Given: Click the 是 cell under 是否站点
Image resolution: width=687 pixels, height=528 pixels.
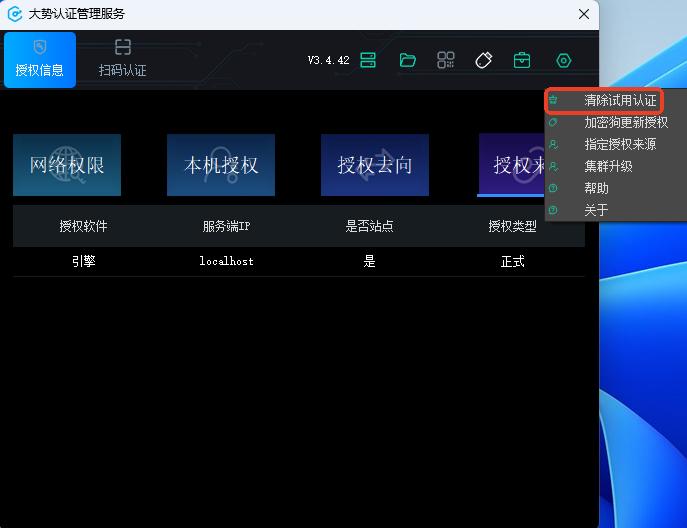Looking at the screenshot, I should point(369,261).
